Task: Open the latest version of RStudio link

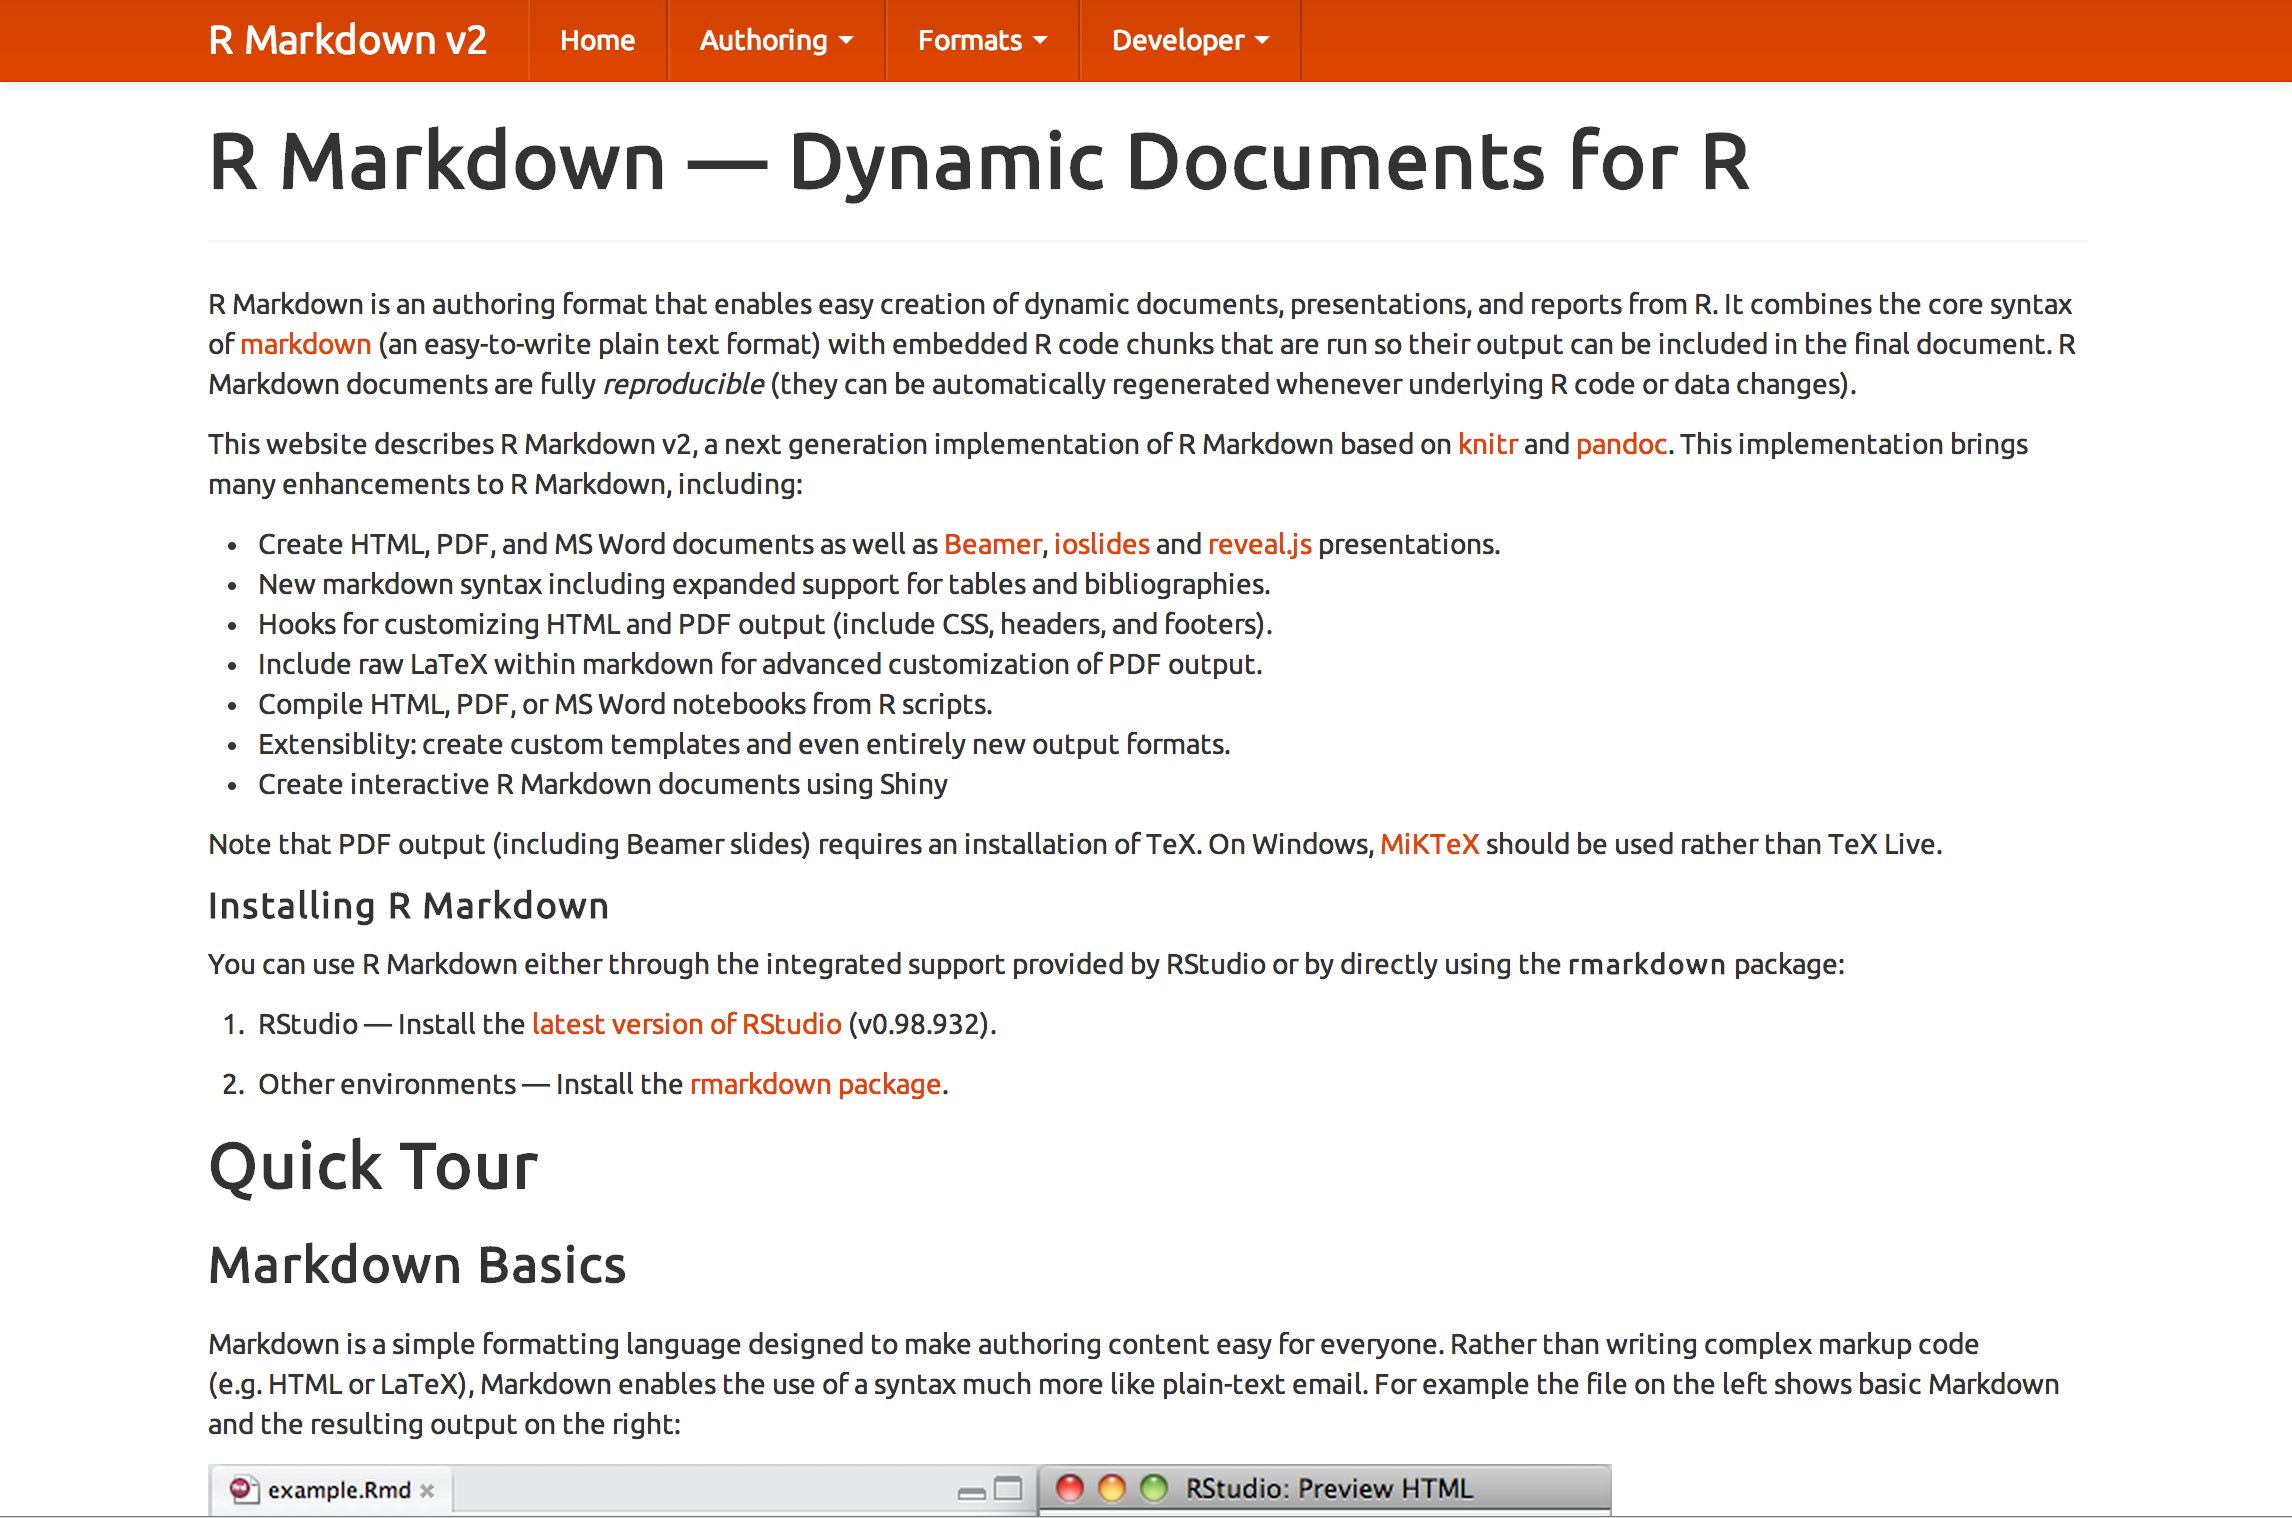Action: pyautogui.click(x=686, y=1024)
